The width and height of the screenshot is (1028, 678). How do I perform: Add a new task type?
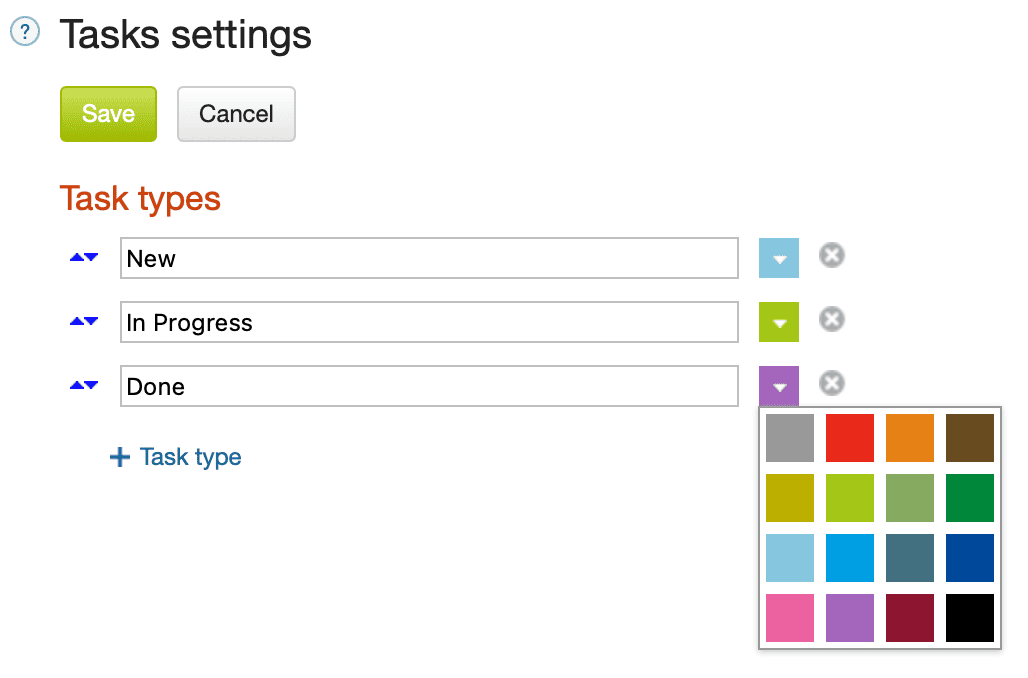[x=176, y=457]
